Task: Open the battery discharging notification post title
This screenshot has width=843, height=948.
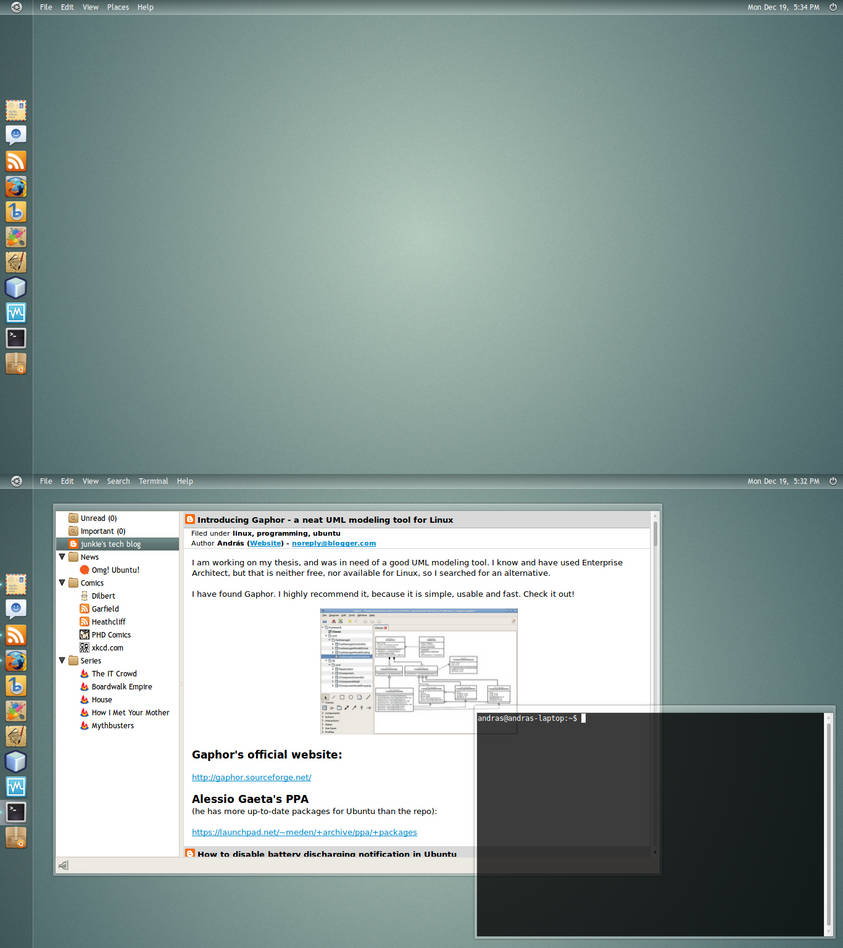Action: click(x=327, y=854)
